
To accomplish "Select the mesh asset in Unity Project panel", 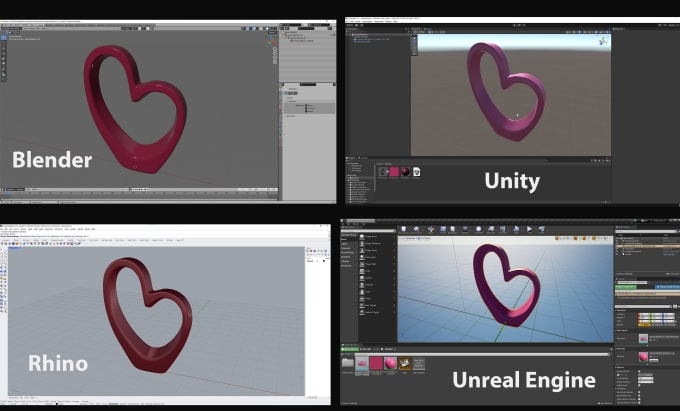I will pyautogui.click(x=383, y=172).
